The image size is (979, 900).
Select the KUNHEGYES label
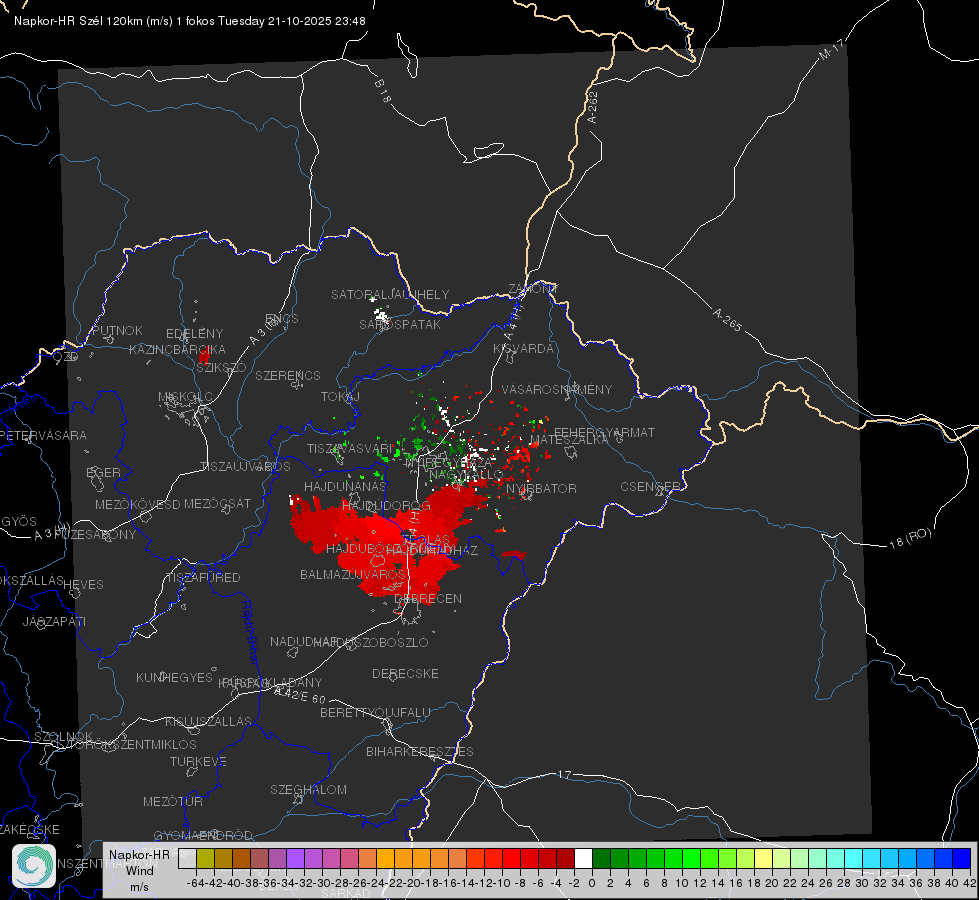(174, 678)
